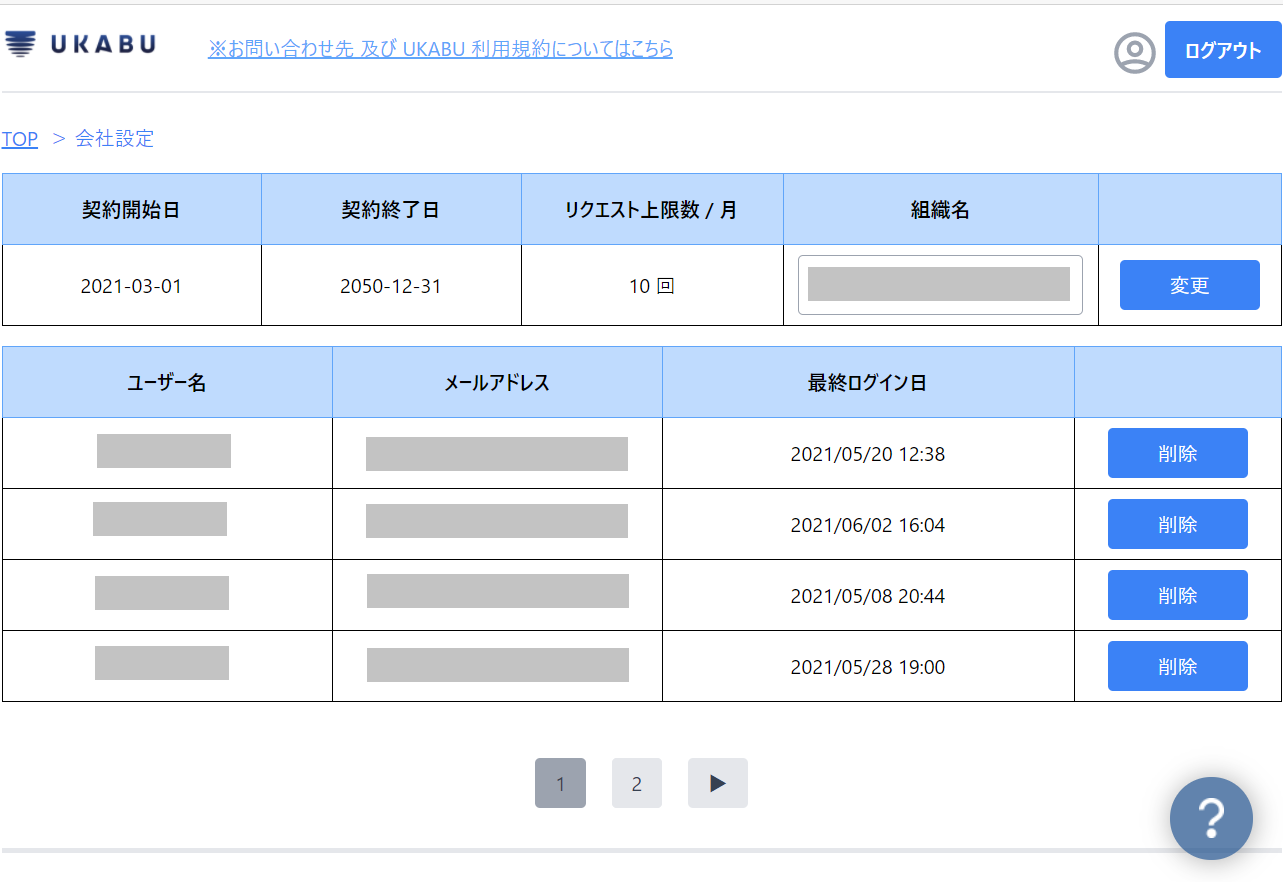Click the 2021/05/20 12:38 login date
Viewport: 1283px width, 882px height.
point(868,454)
